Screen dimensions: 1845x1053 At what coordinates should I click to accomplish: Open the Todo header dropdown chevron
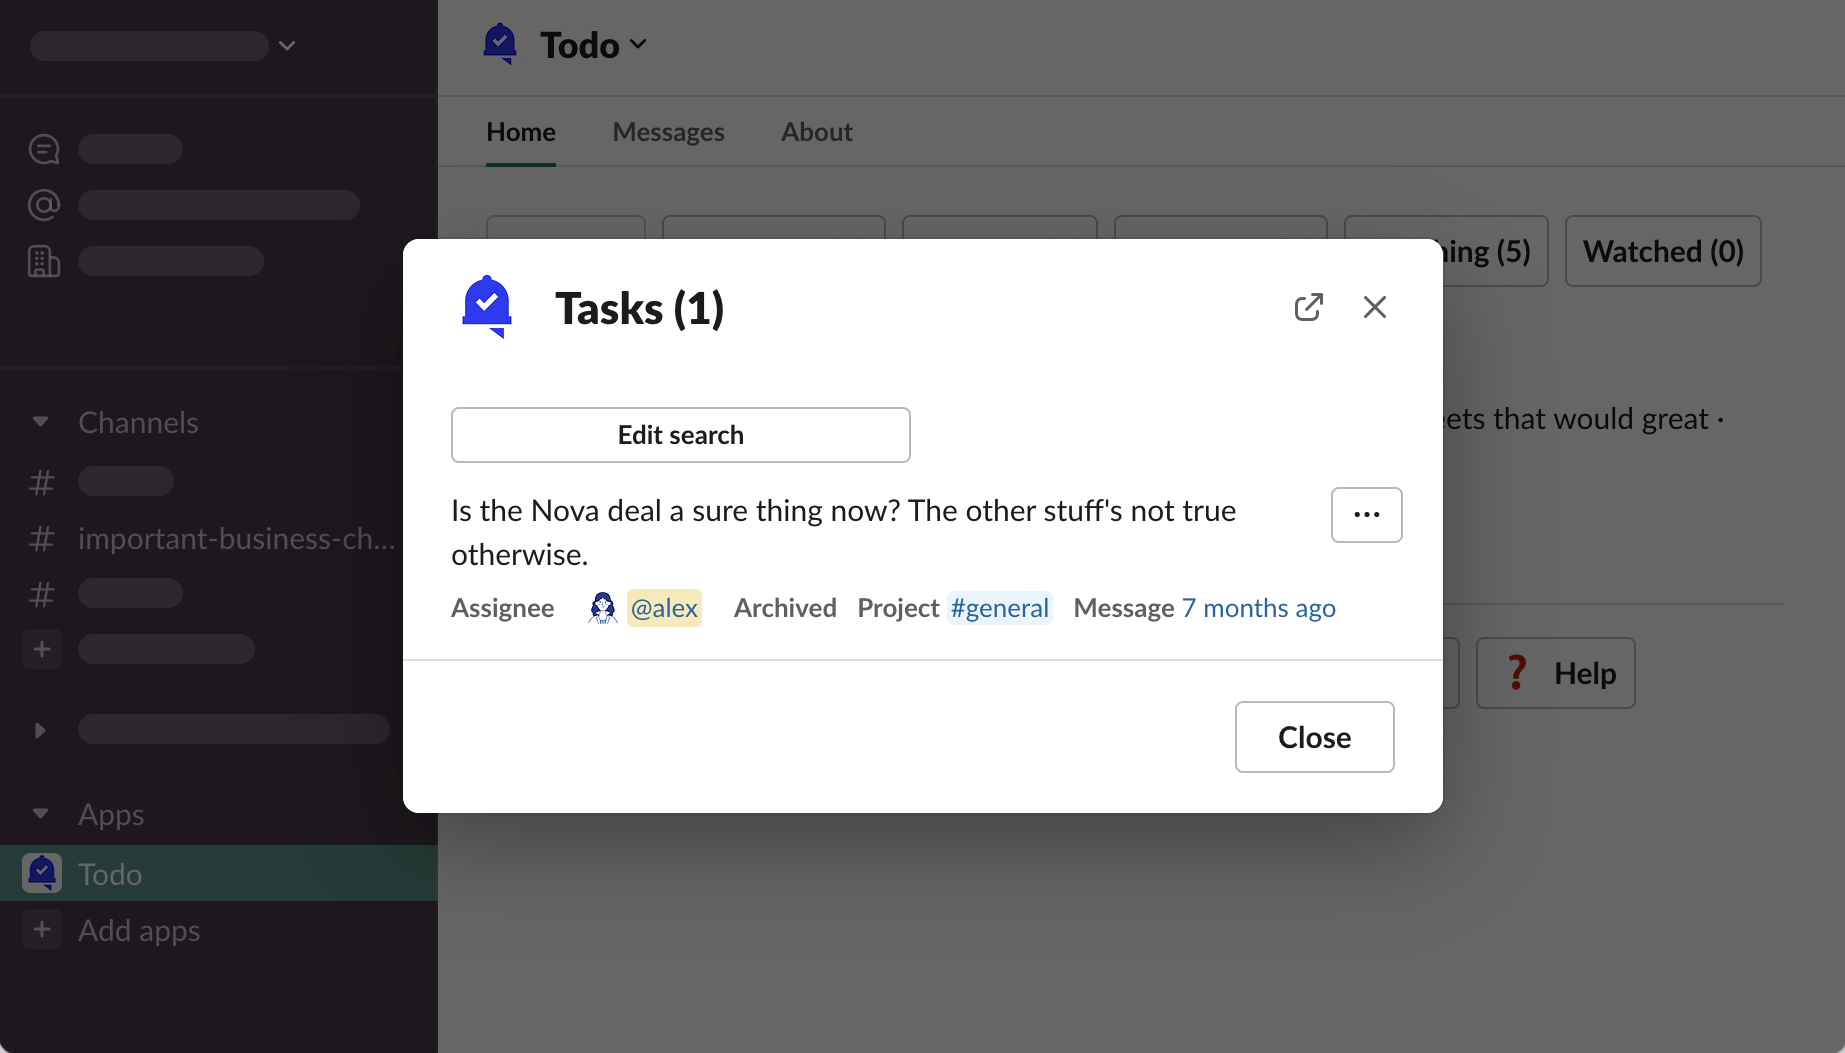(638, 45)
